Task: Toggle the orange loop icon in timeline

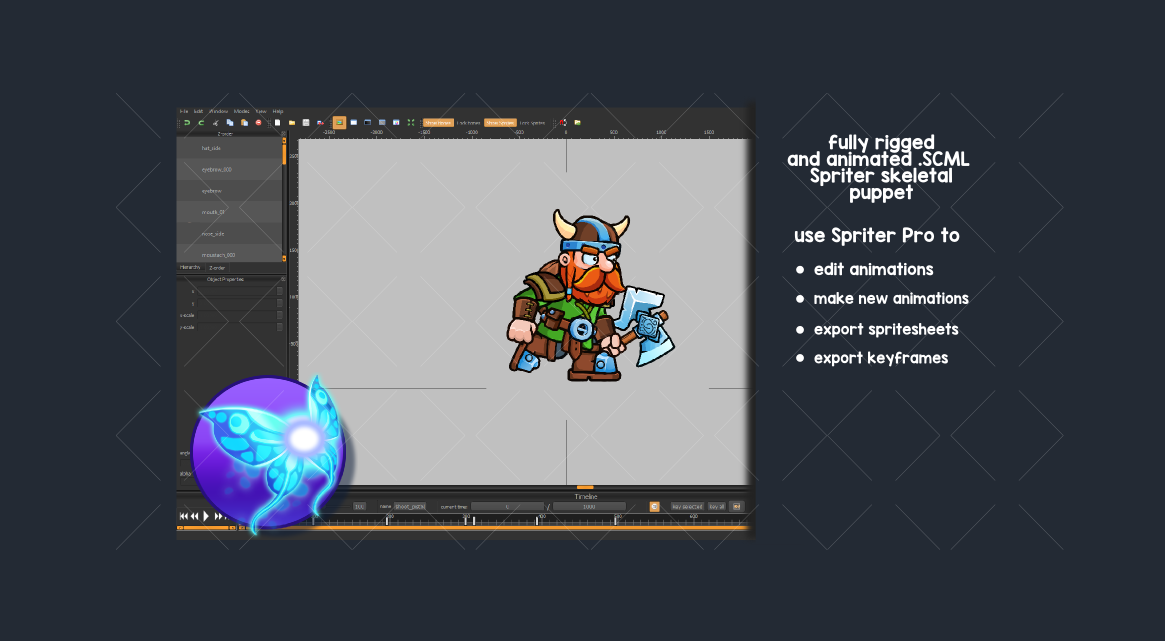Action: coord(655,507)
